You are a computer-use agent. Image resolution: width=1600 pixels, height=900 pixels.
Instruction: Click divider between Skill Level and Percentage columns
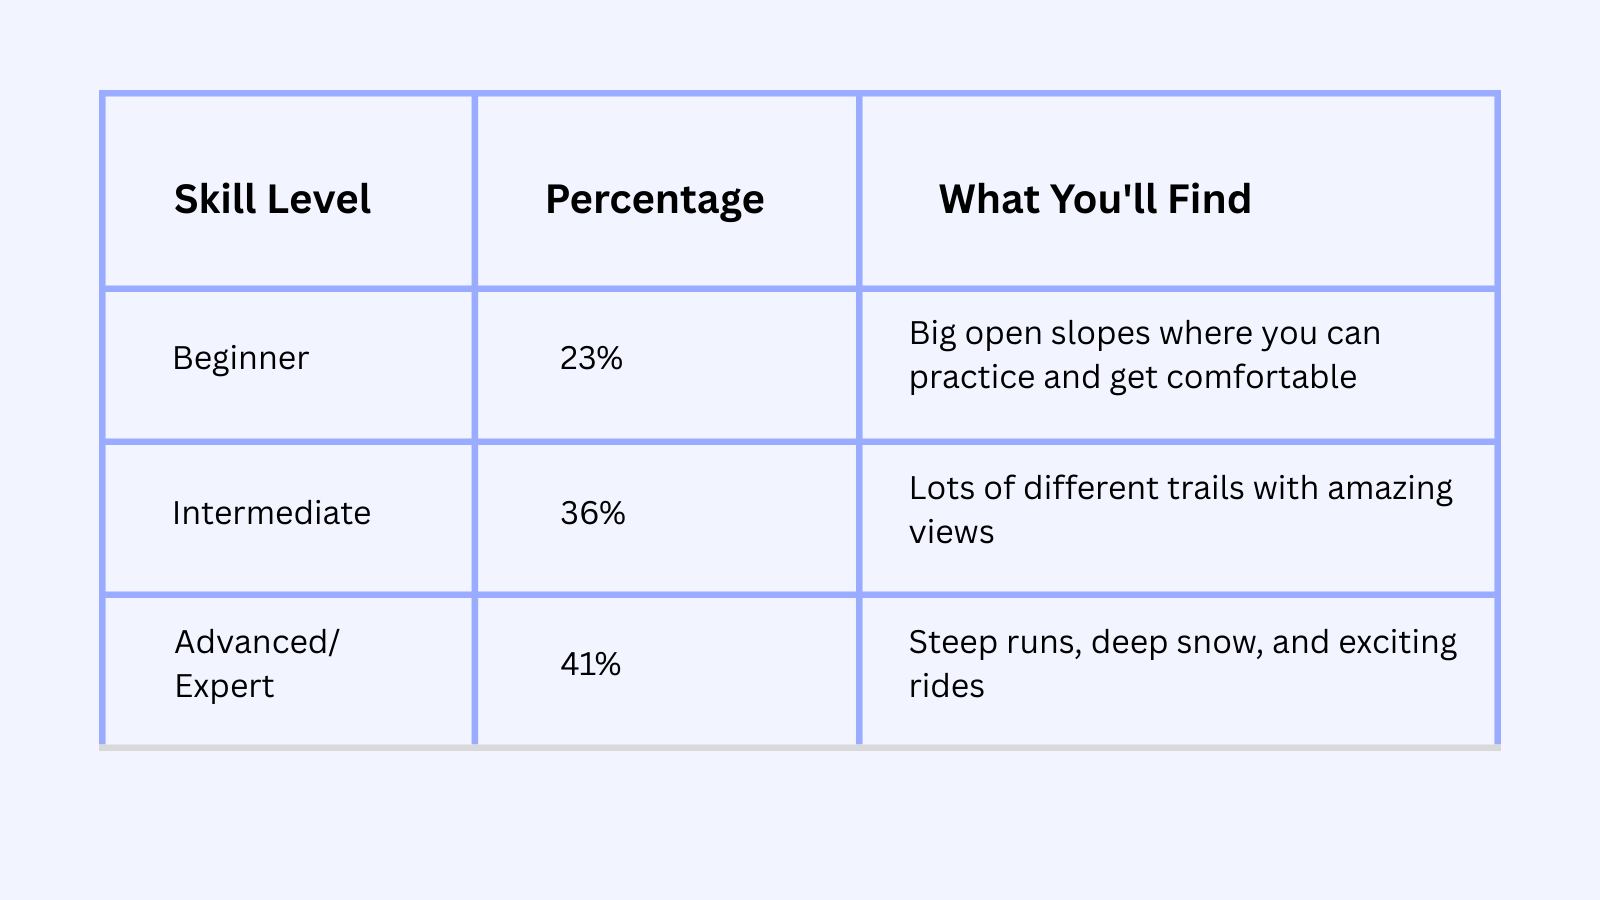point(475,420)
